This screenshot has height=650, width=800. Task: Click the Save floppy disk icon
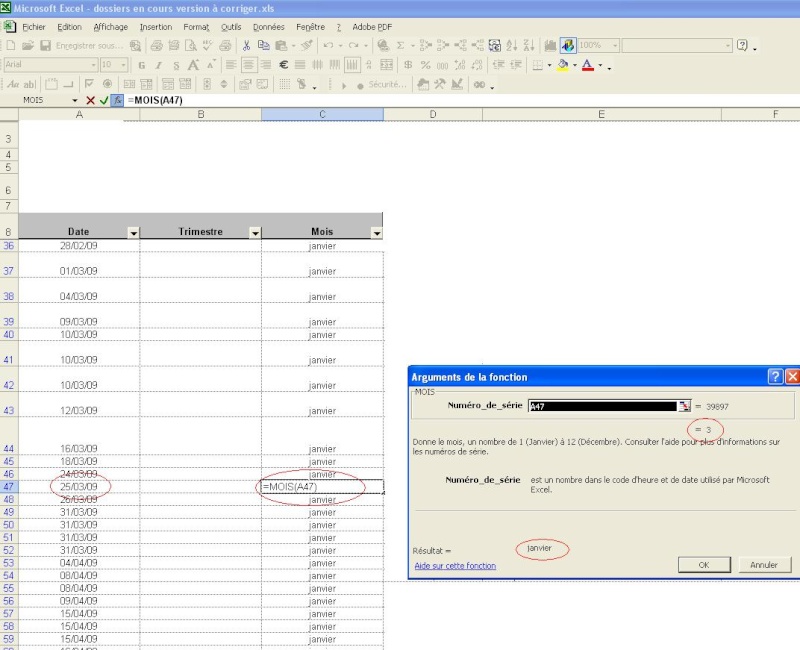click(x=45, y=45)
